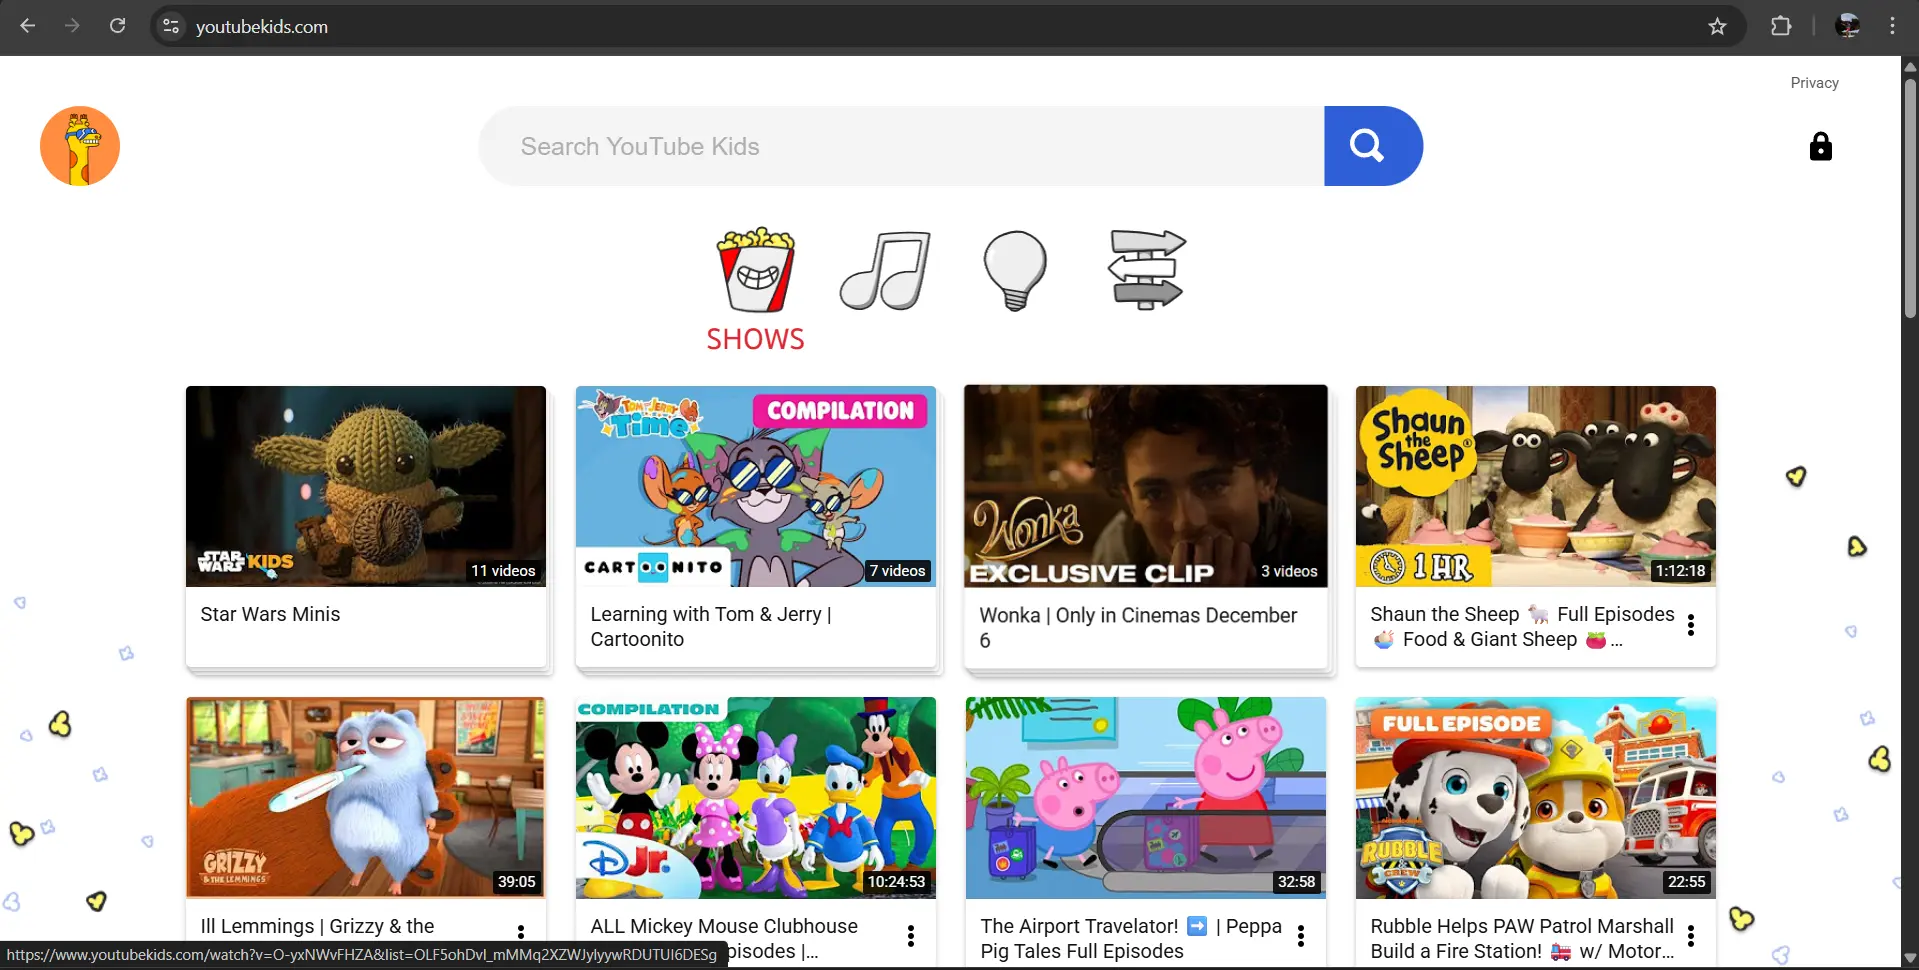This screenshot has height=970, width=1919.
Task: Open the browser extensions menu
Action: coord(1781,26)
